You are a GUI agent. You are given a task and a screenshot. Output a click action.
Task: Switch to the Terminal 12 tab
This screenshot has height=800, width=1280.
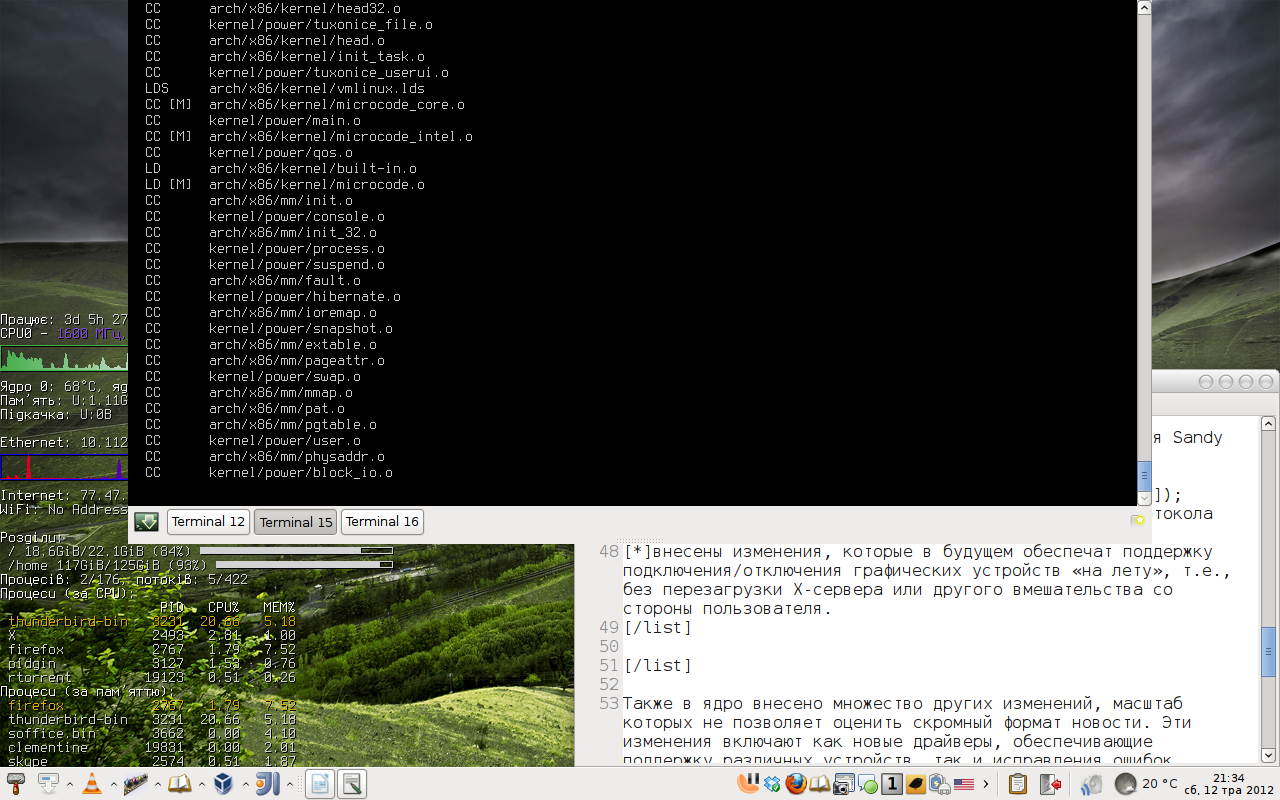(x=208, y=521)
